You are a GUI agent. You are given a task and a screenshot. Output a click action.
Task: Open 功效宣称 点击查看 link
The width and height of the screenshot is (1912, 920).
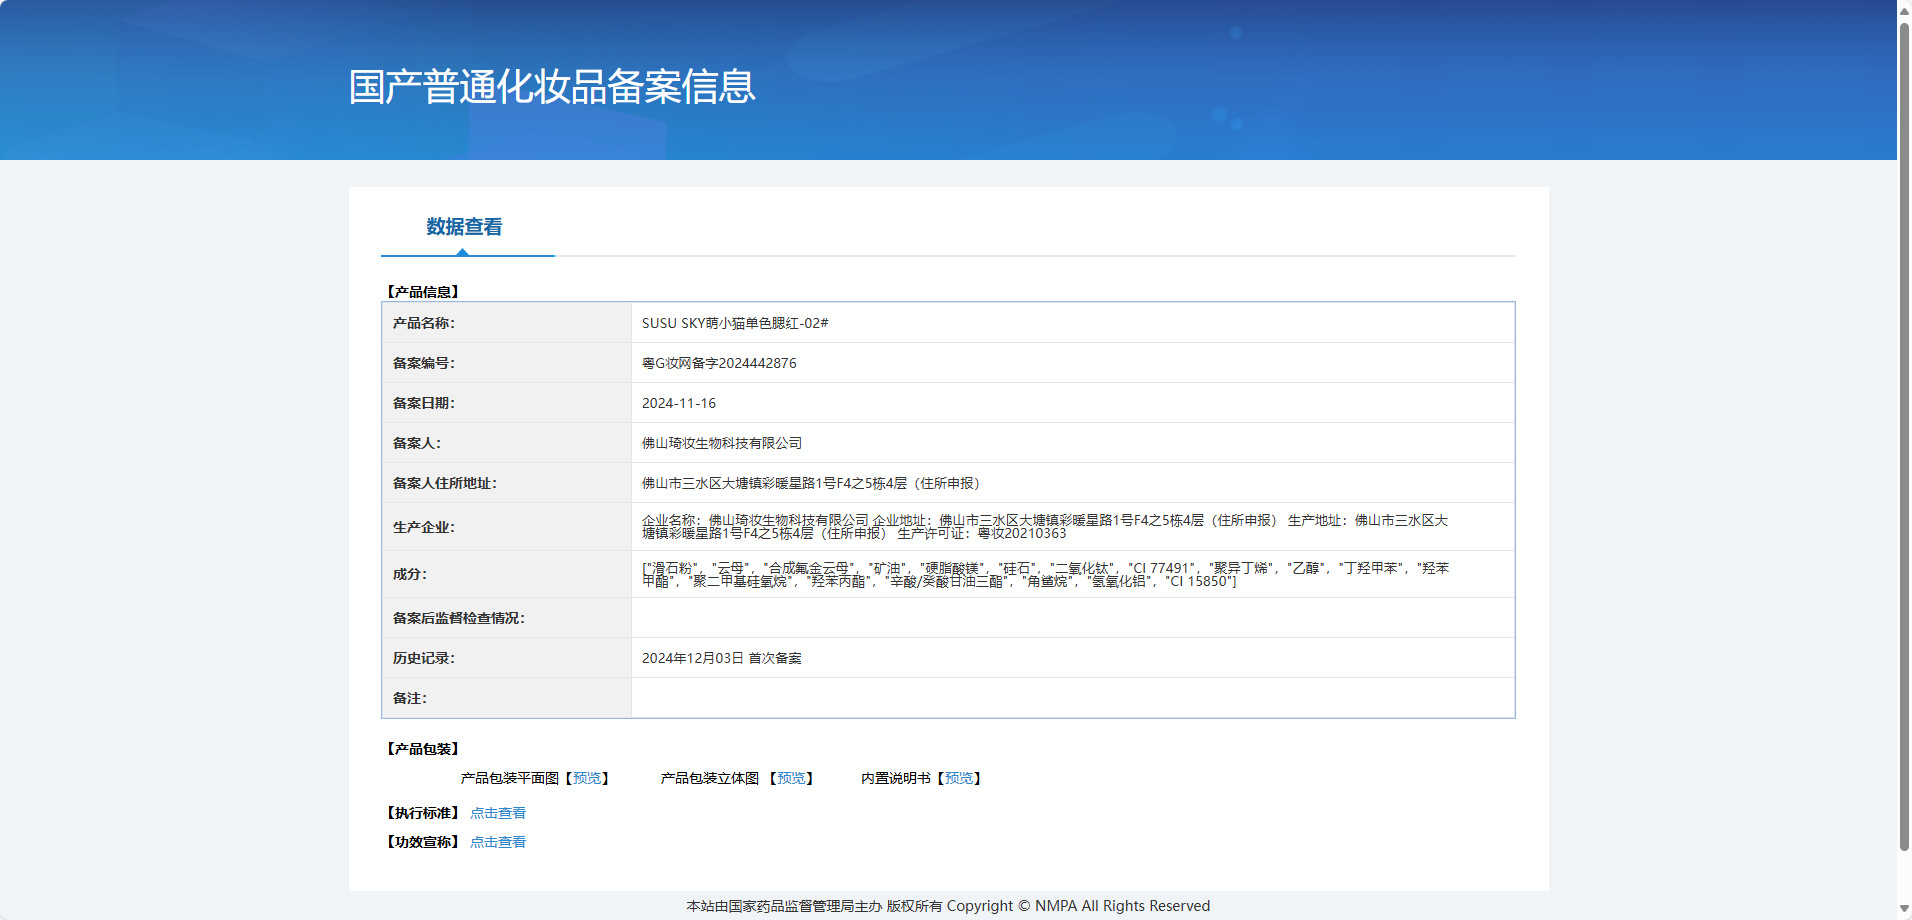pyautogui.click(x=498, y=842)
